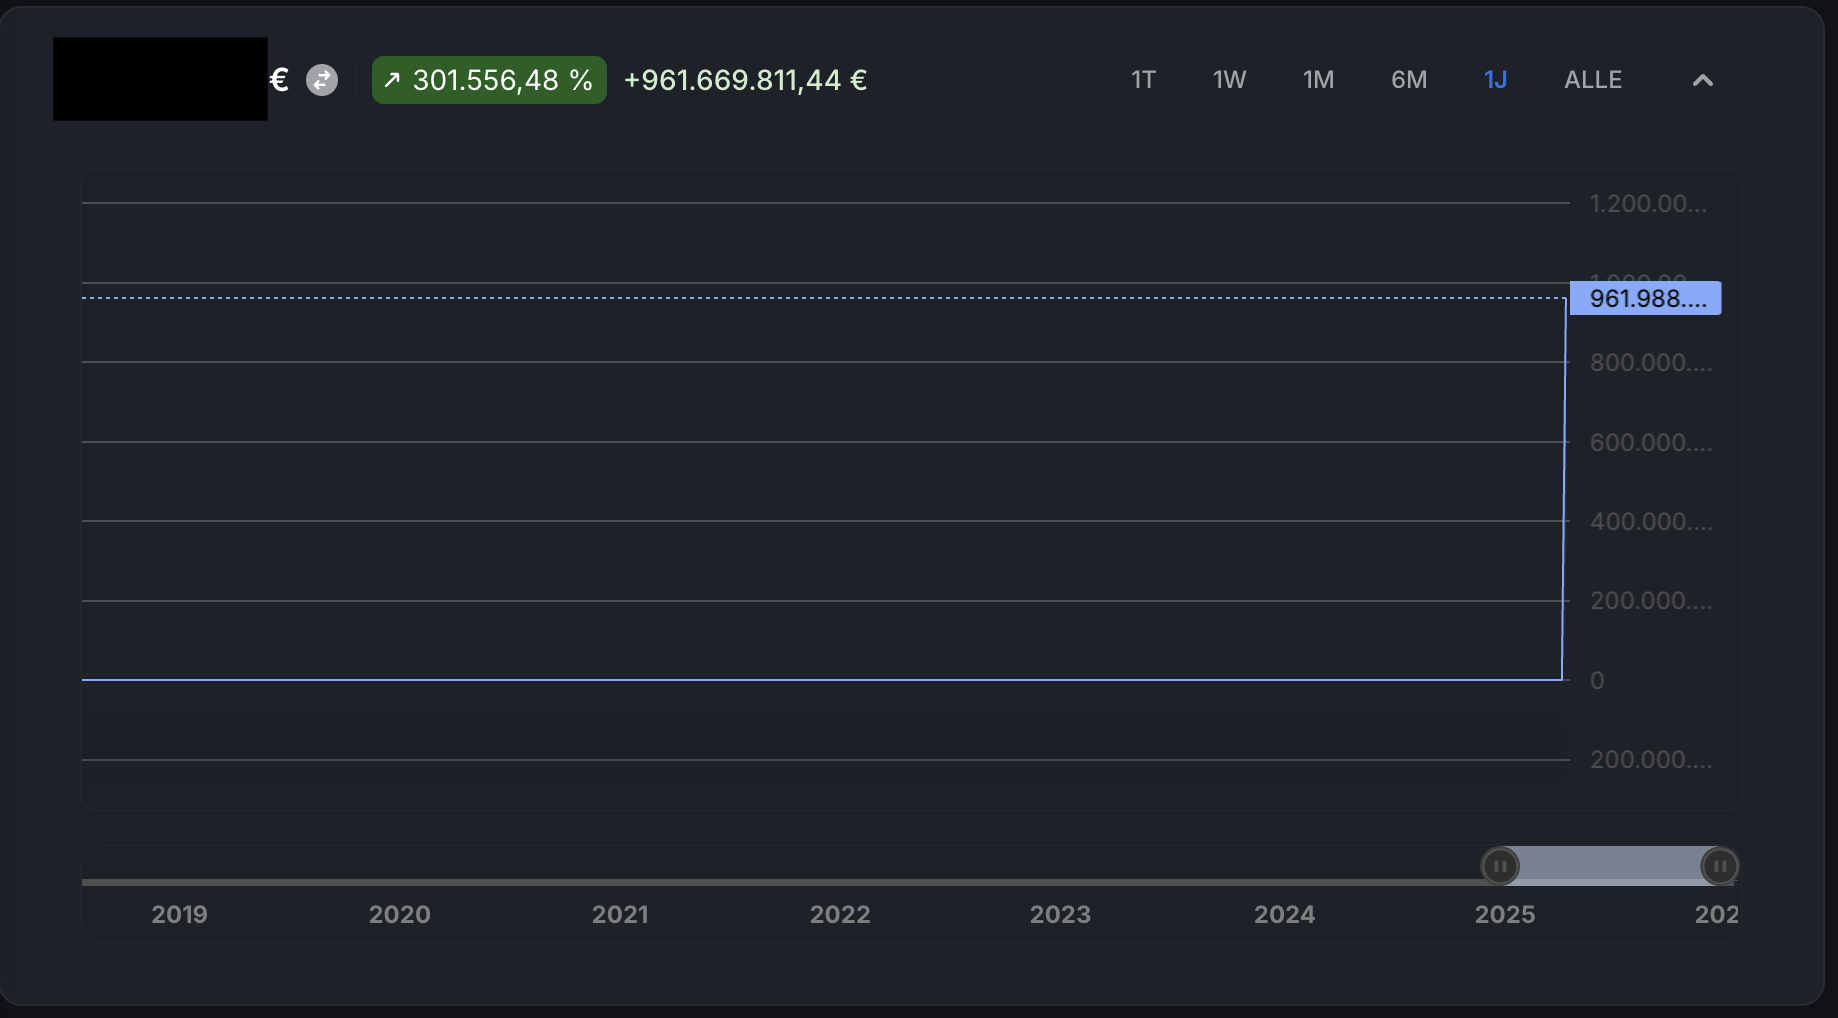The width and height of the screenshot is (1838, 1018).
Task: Click the 2019 timeline label
Action: (x=179, y=914)
